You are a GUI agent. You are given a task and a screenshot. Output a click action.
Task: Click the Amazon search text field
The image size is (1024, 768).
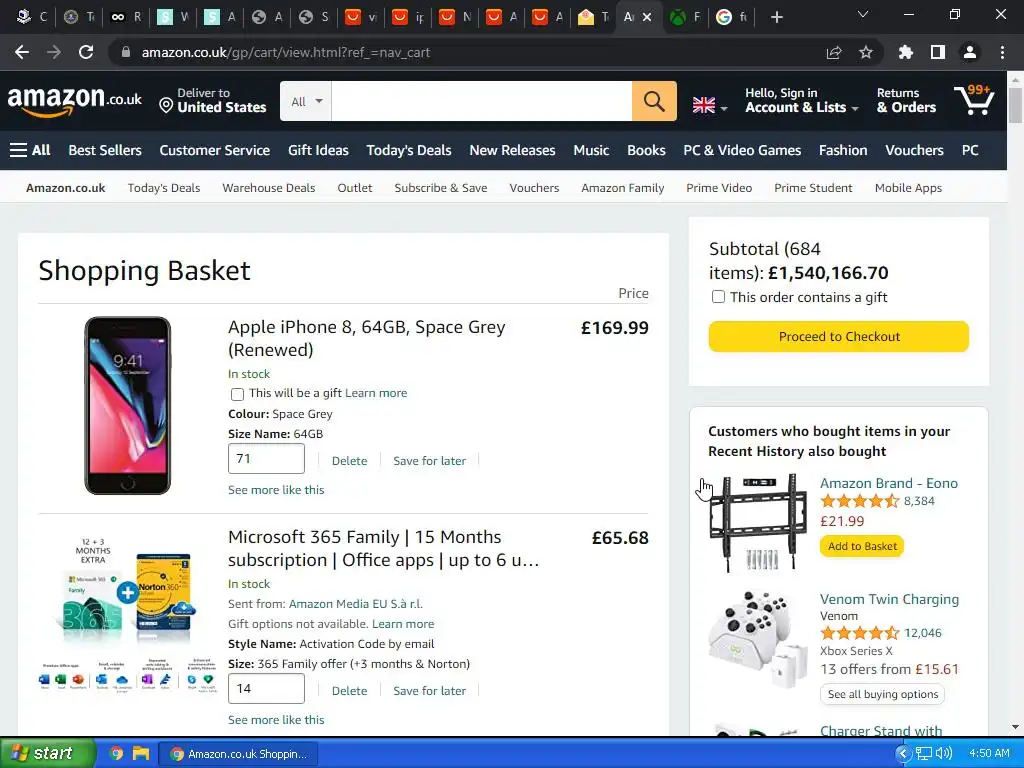[481, 101]
